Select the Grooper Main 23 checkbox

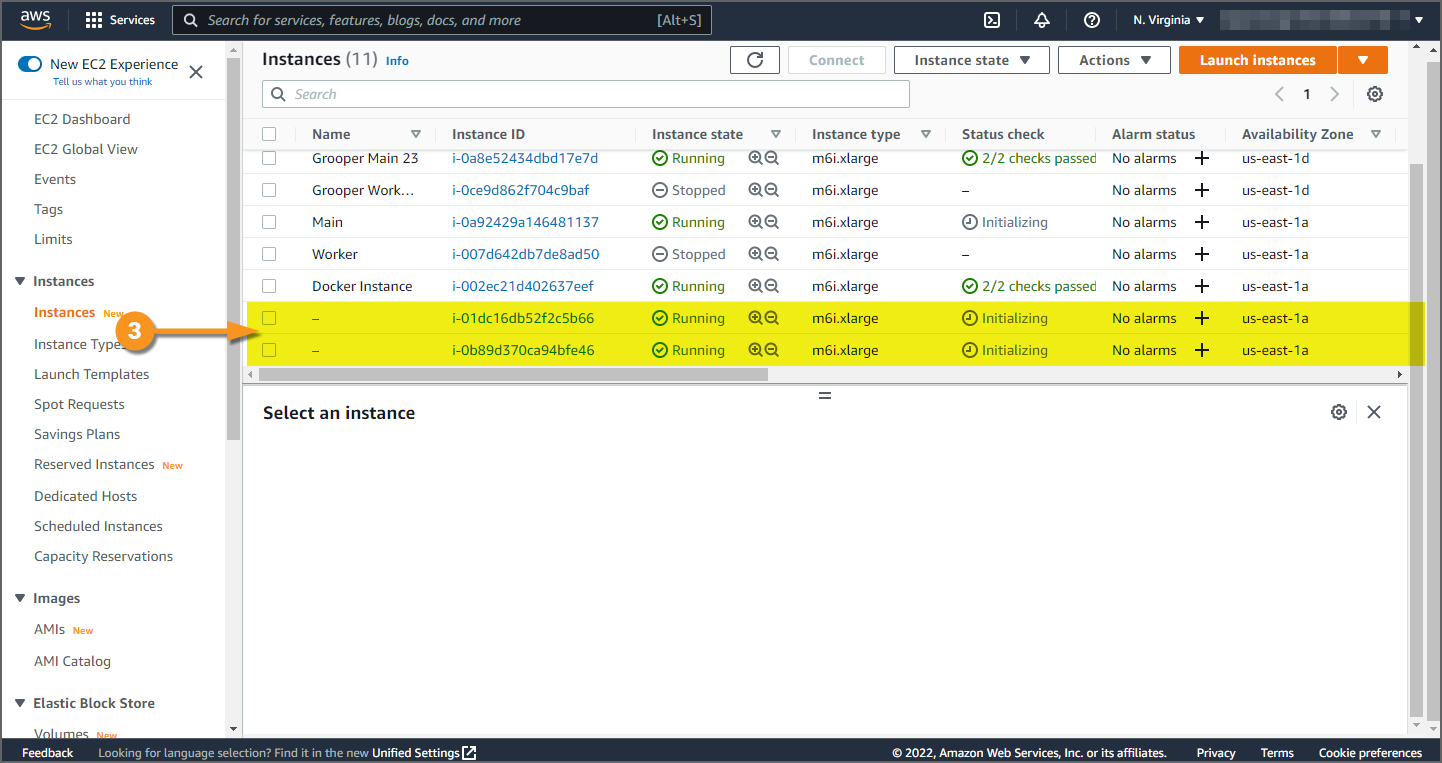coord(269,158)
